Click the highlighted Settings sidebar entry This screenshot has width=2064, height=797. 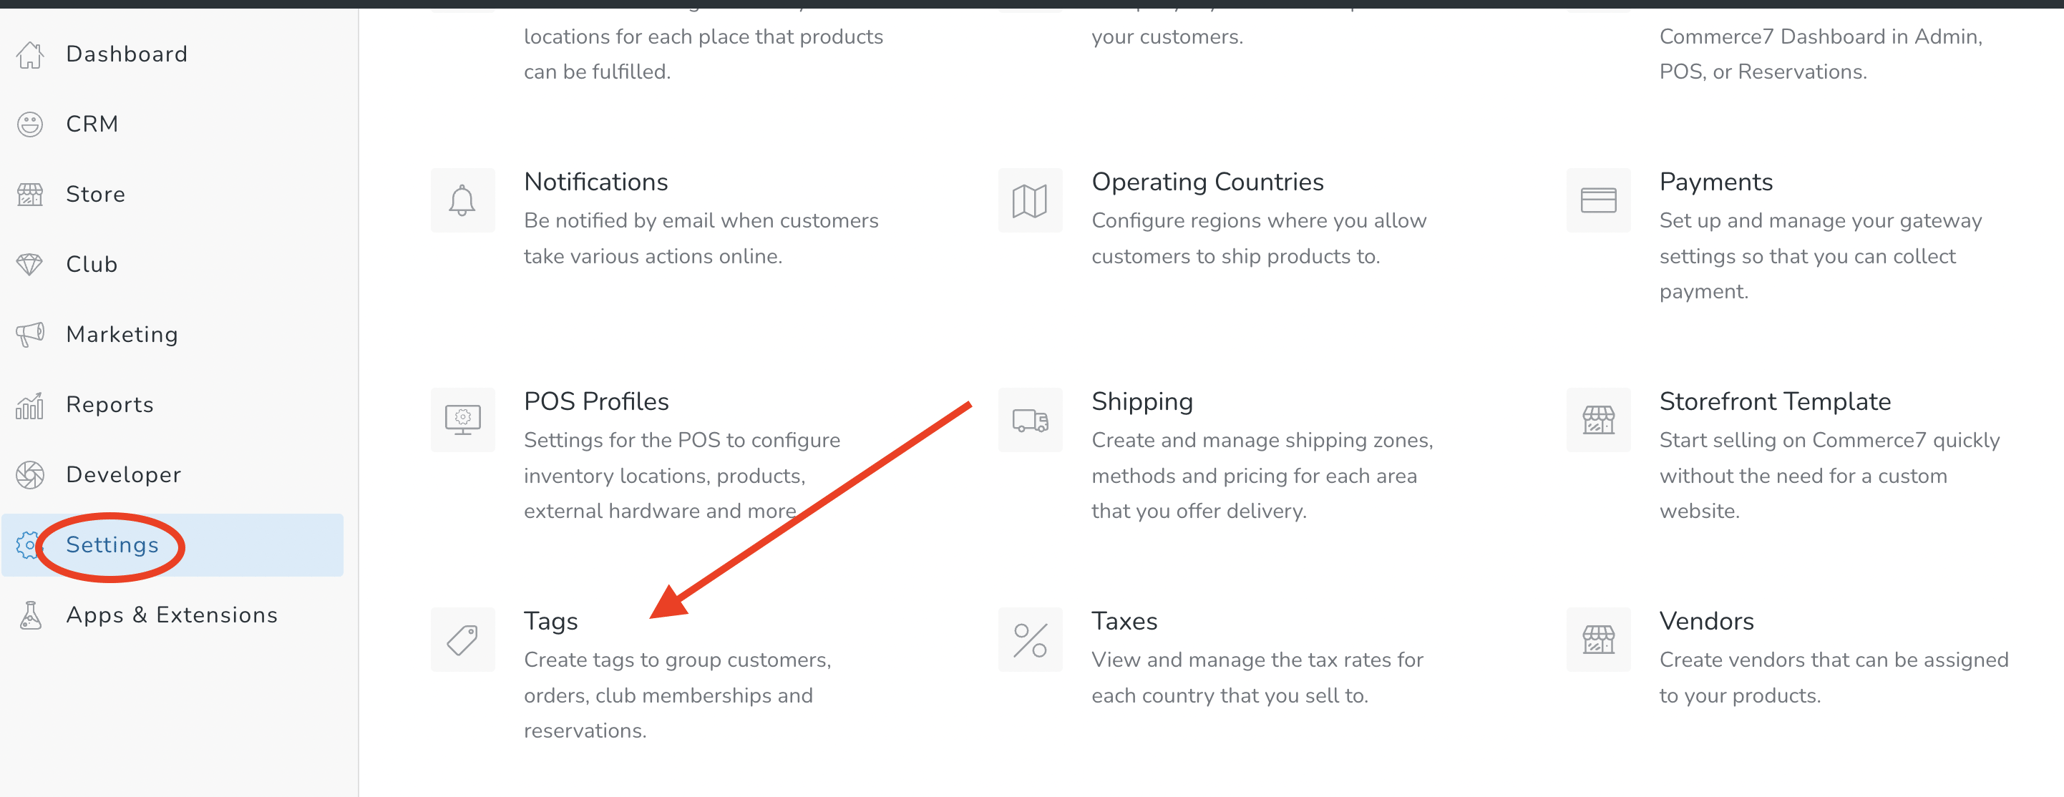(x=111, y=545)
